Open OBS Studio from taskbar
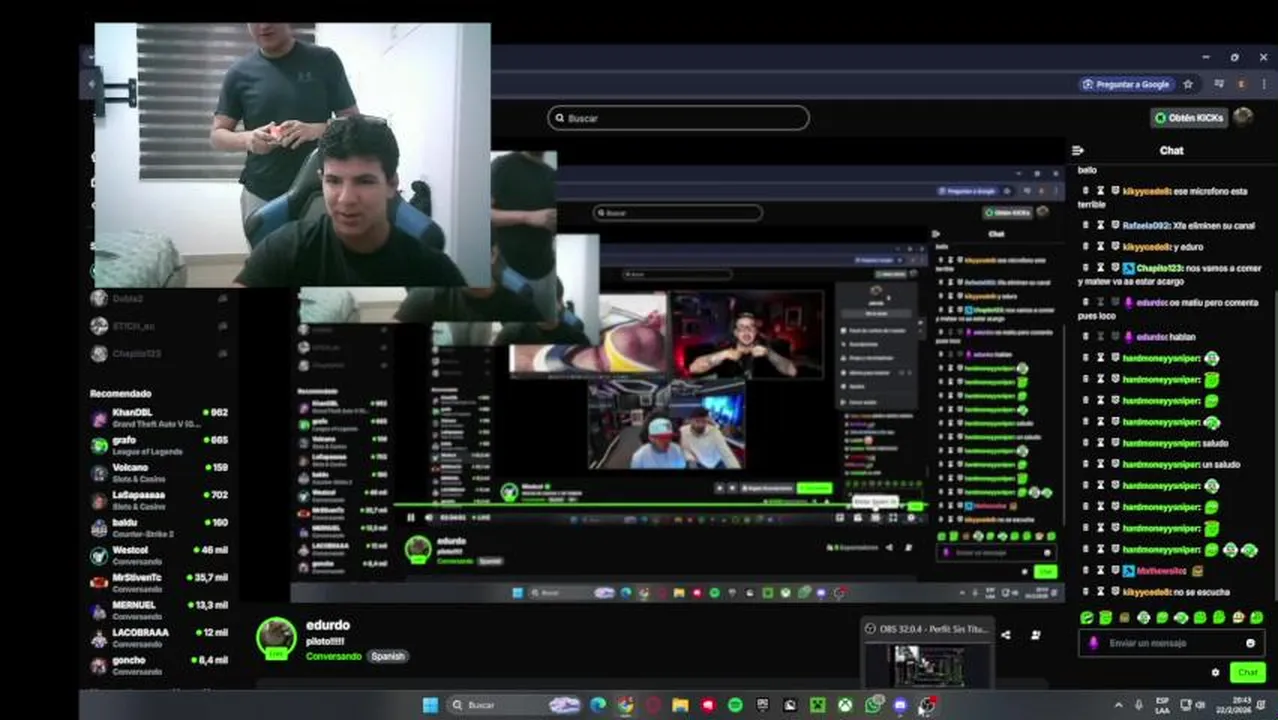 point(927,705)
